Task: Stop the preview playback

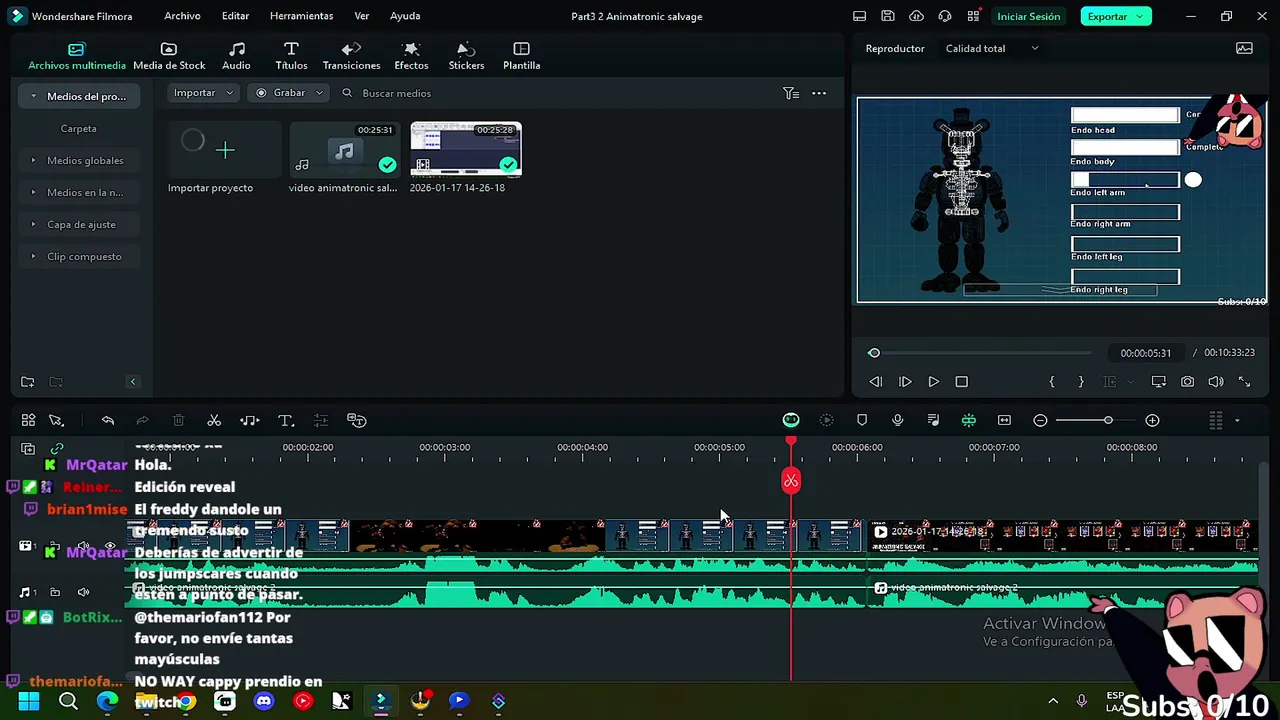Action: (x=962, y=382)
